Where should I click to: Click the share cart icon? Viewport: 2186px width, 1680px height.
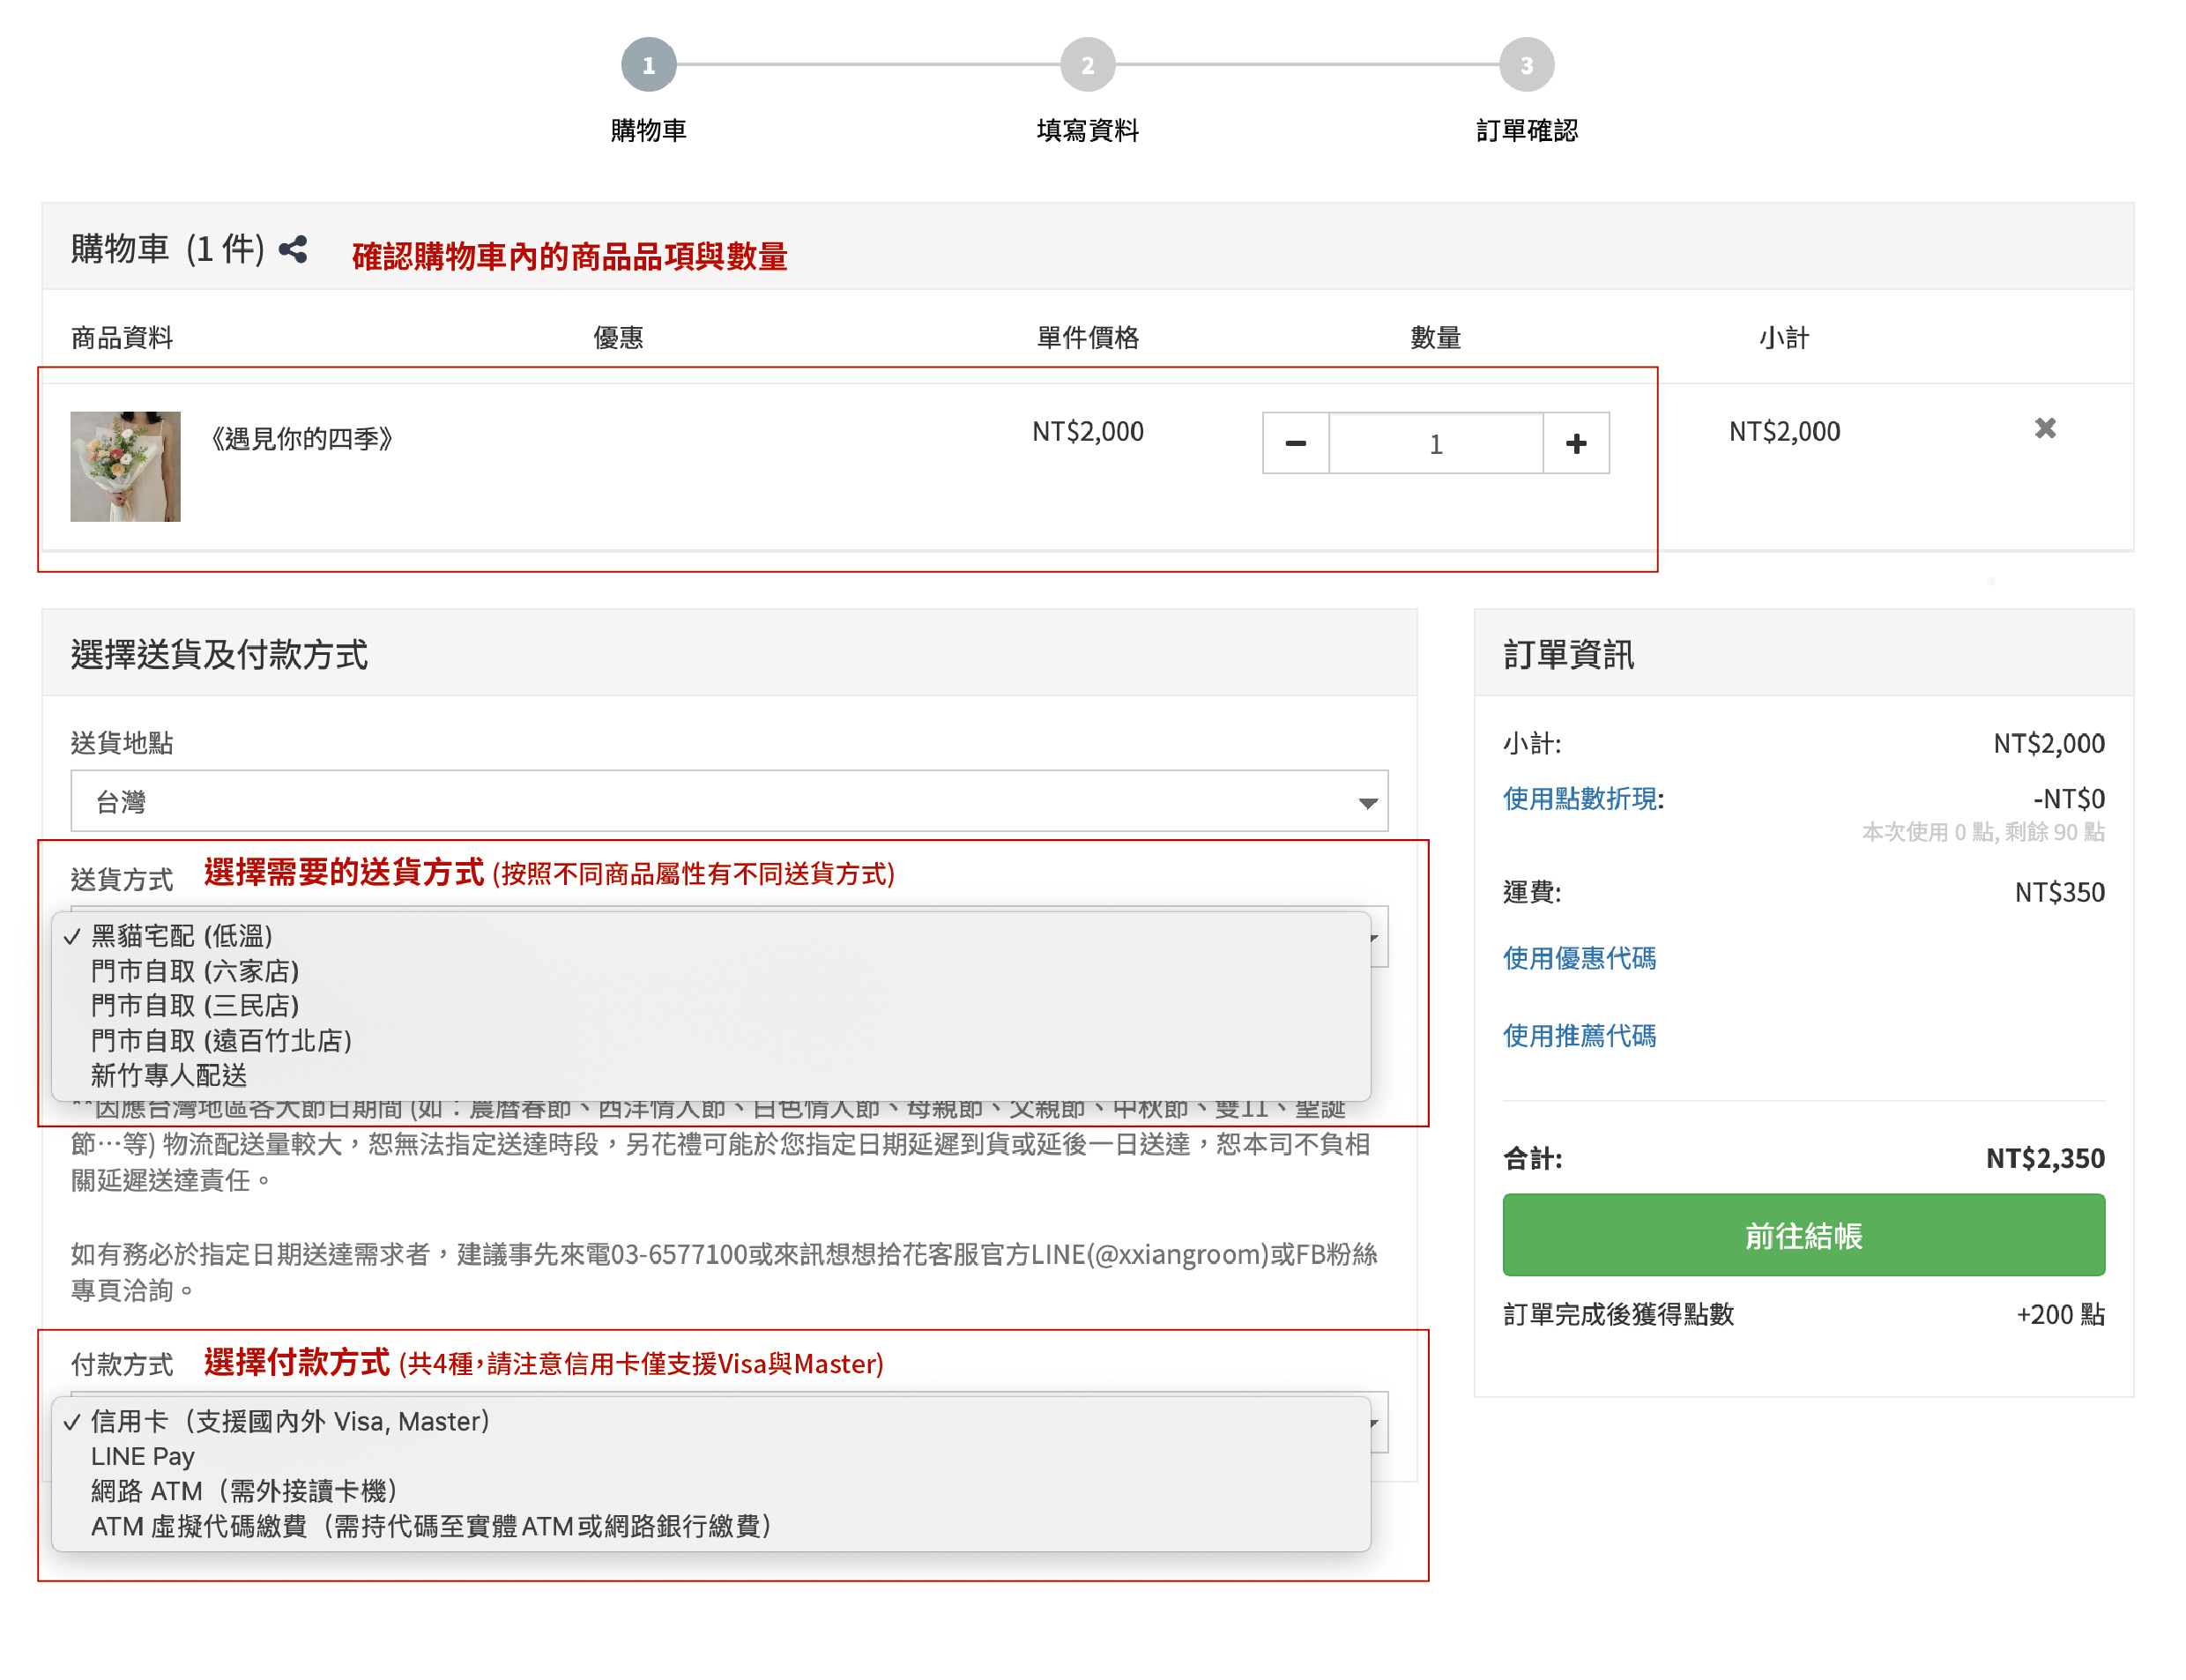coord(292,249)
